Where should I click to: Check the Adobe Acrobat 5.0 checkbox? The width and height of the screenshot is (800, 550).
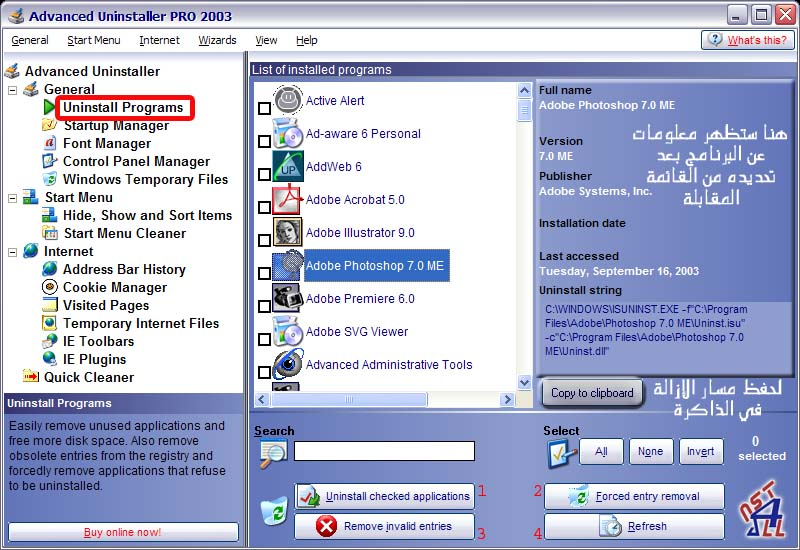(x=264, y=207)
